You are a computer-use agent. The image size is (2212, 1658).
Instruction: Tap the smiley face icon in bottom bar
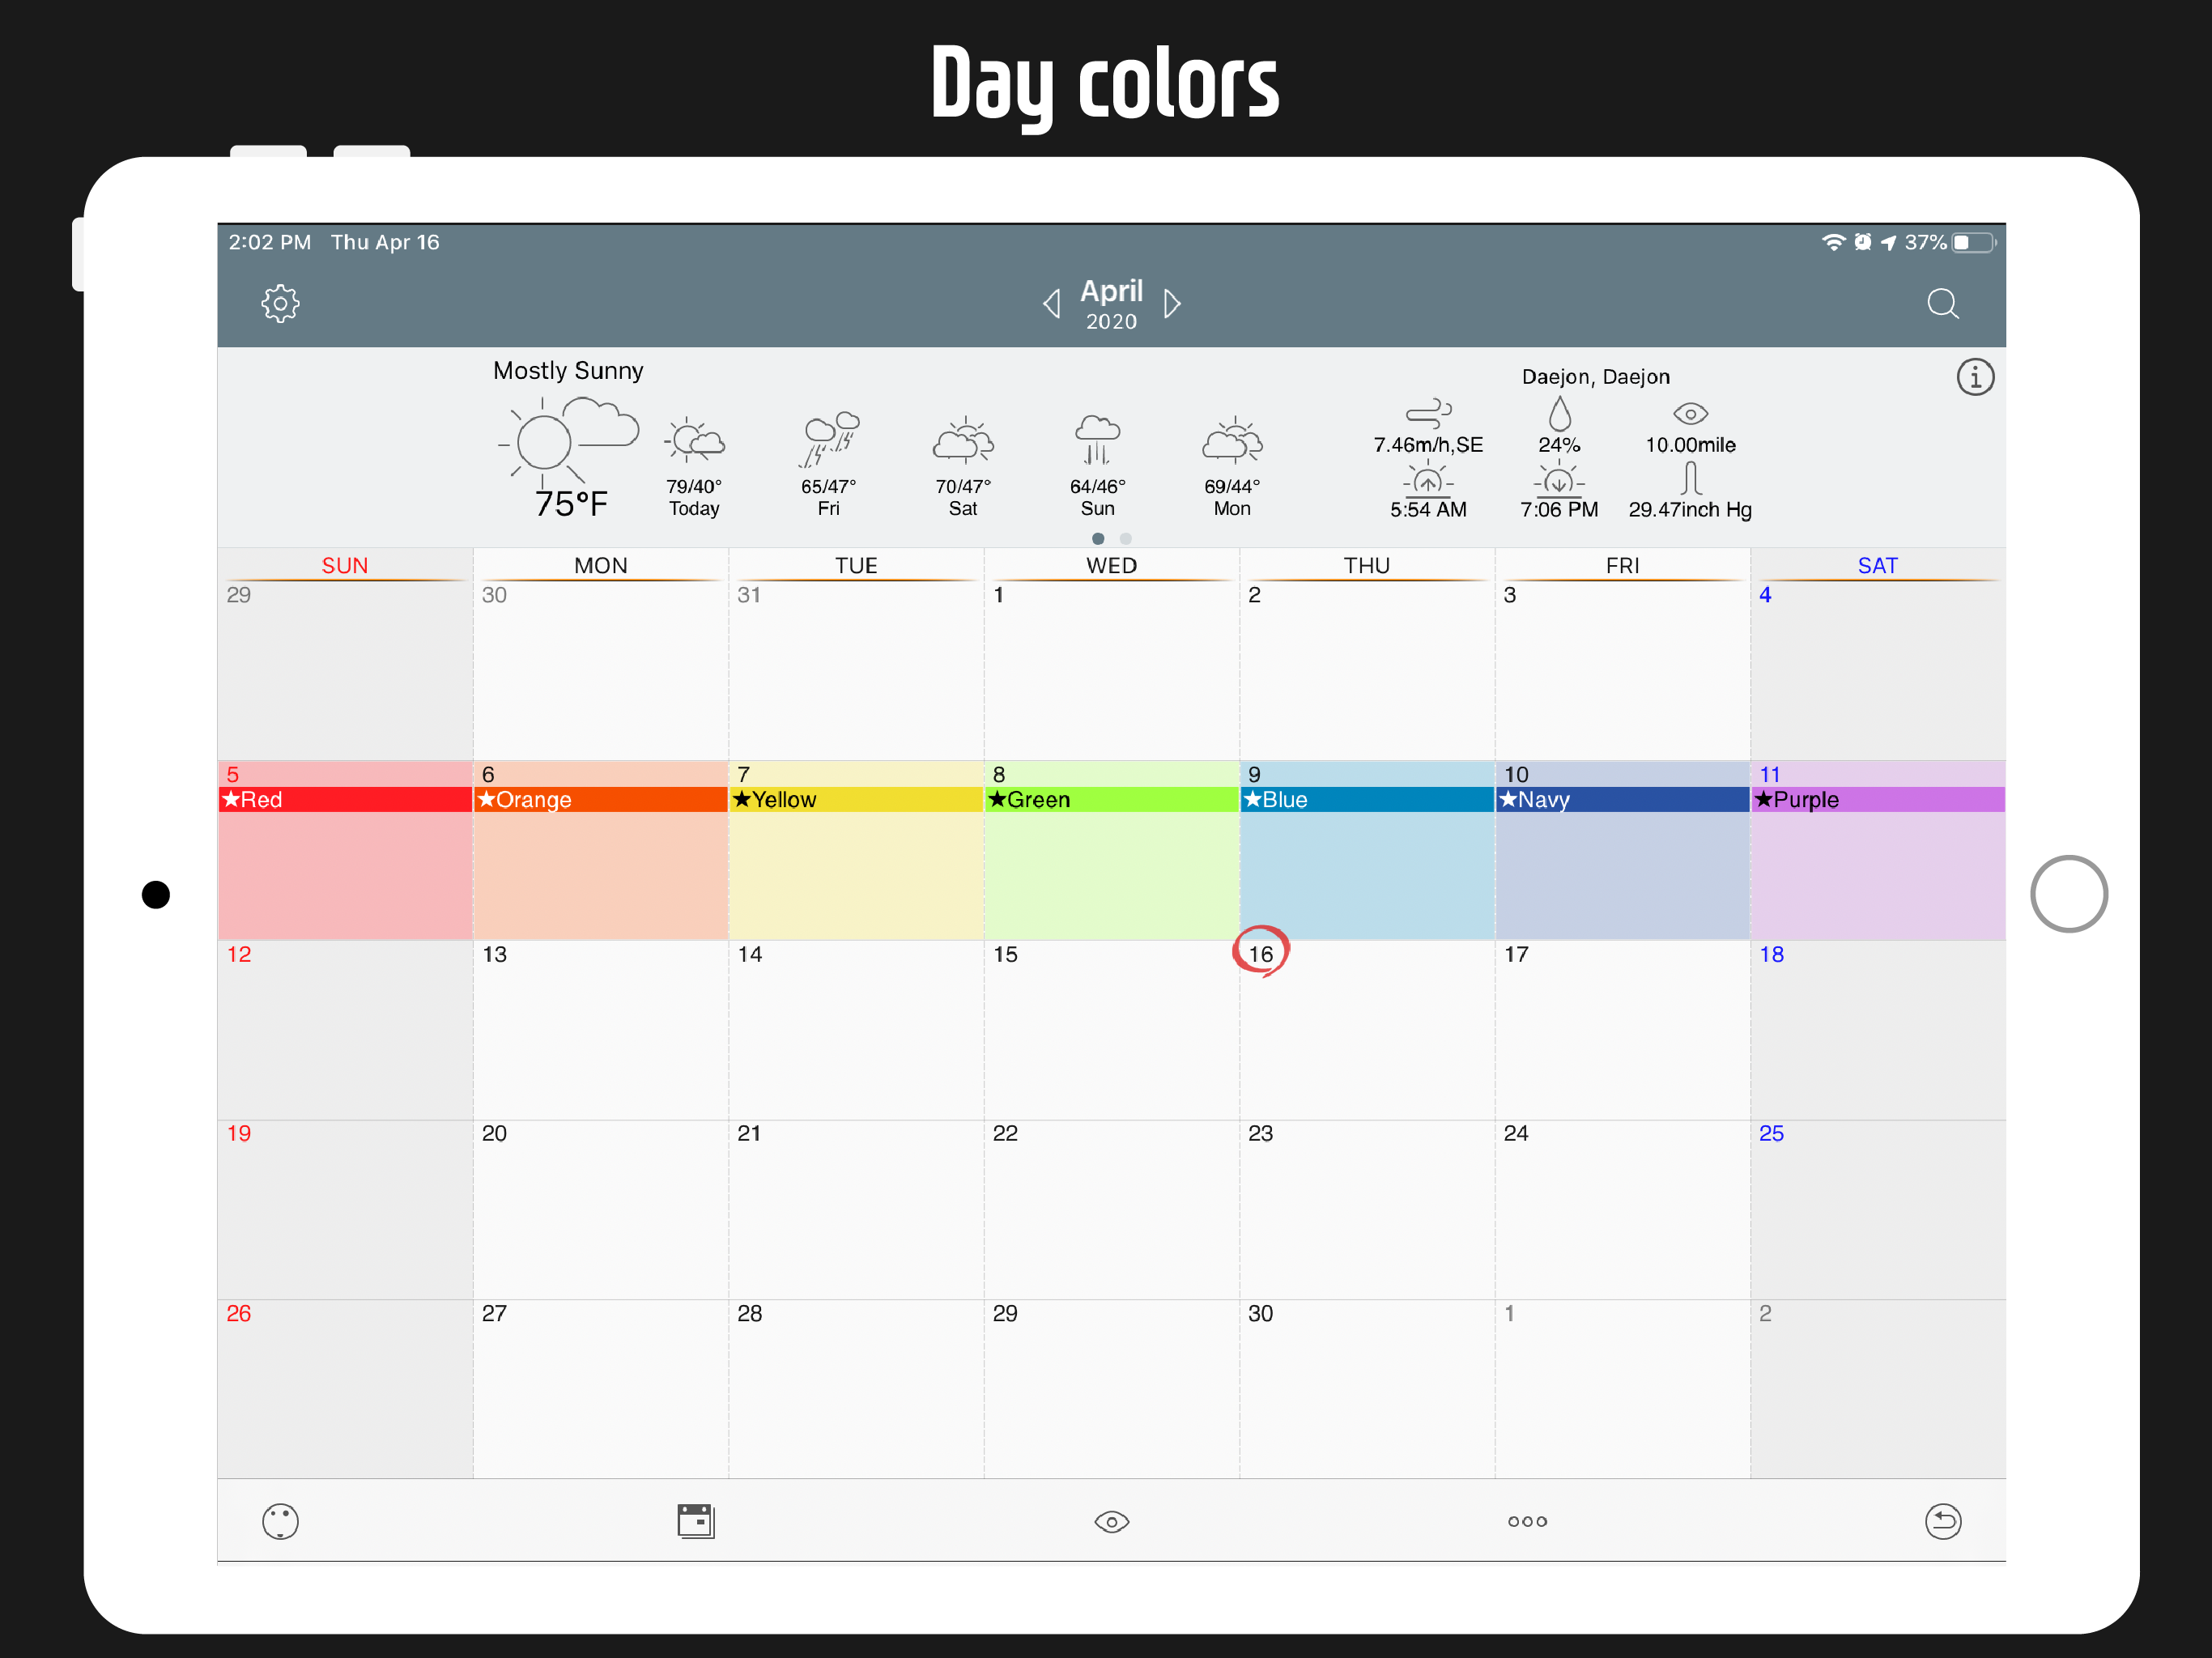point(280,1521)
